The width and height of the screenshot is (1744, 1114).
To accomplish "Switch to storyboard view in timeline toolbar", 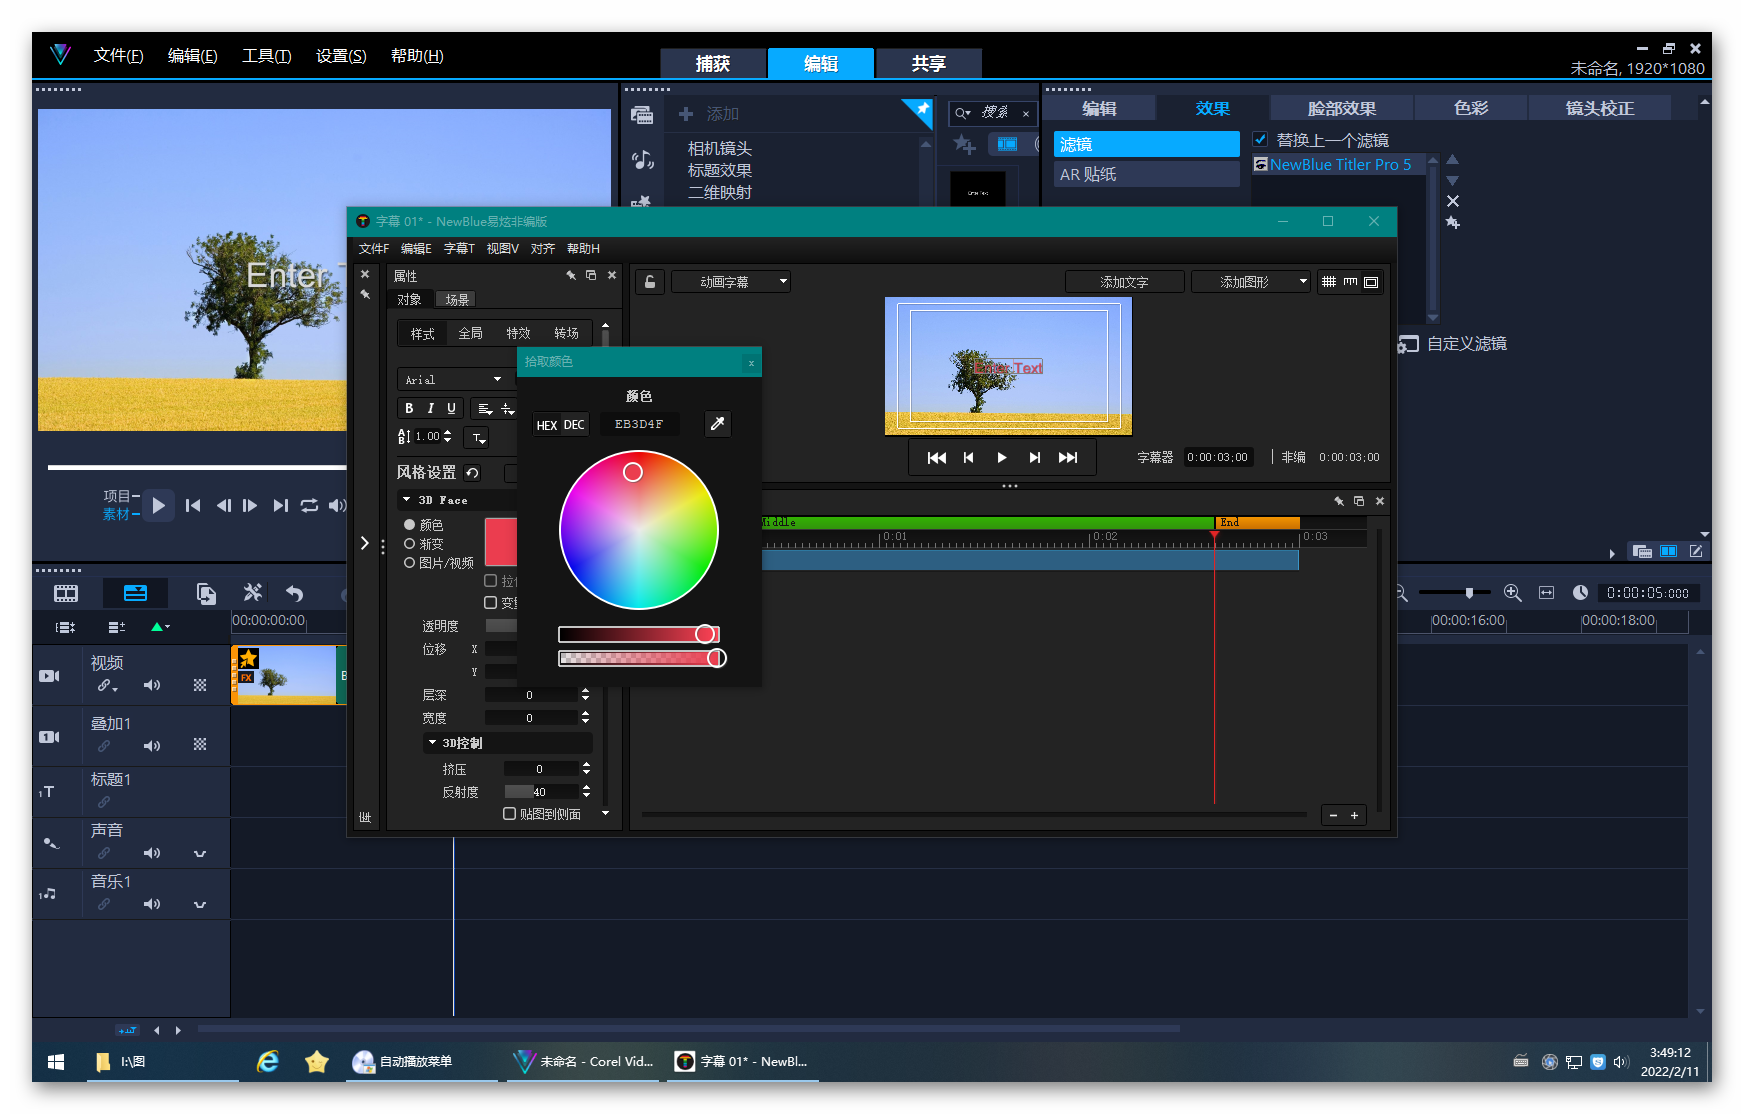I will tap(66, 593).
